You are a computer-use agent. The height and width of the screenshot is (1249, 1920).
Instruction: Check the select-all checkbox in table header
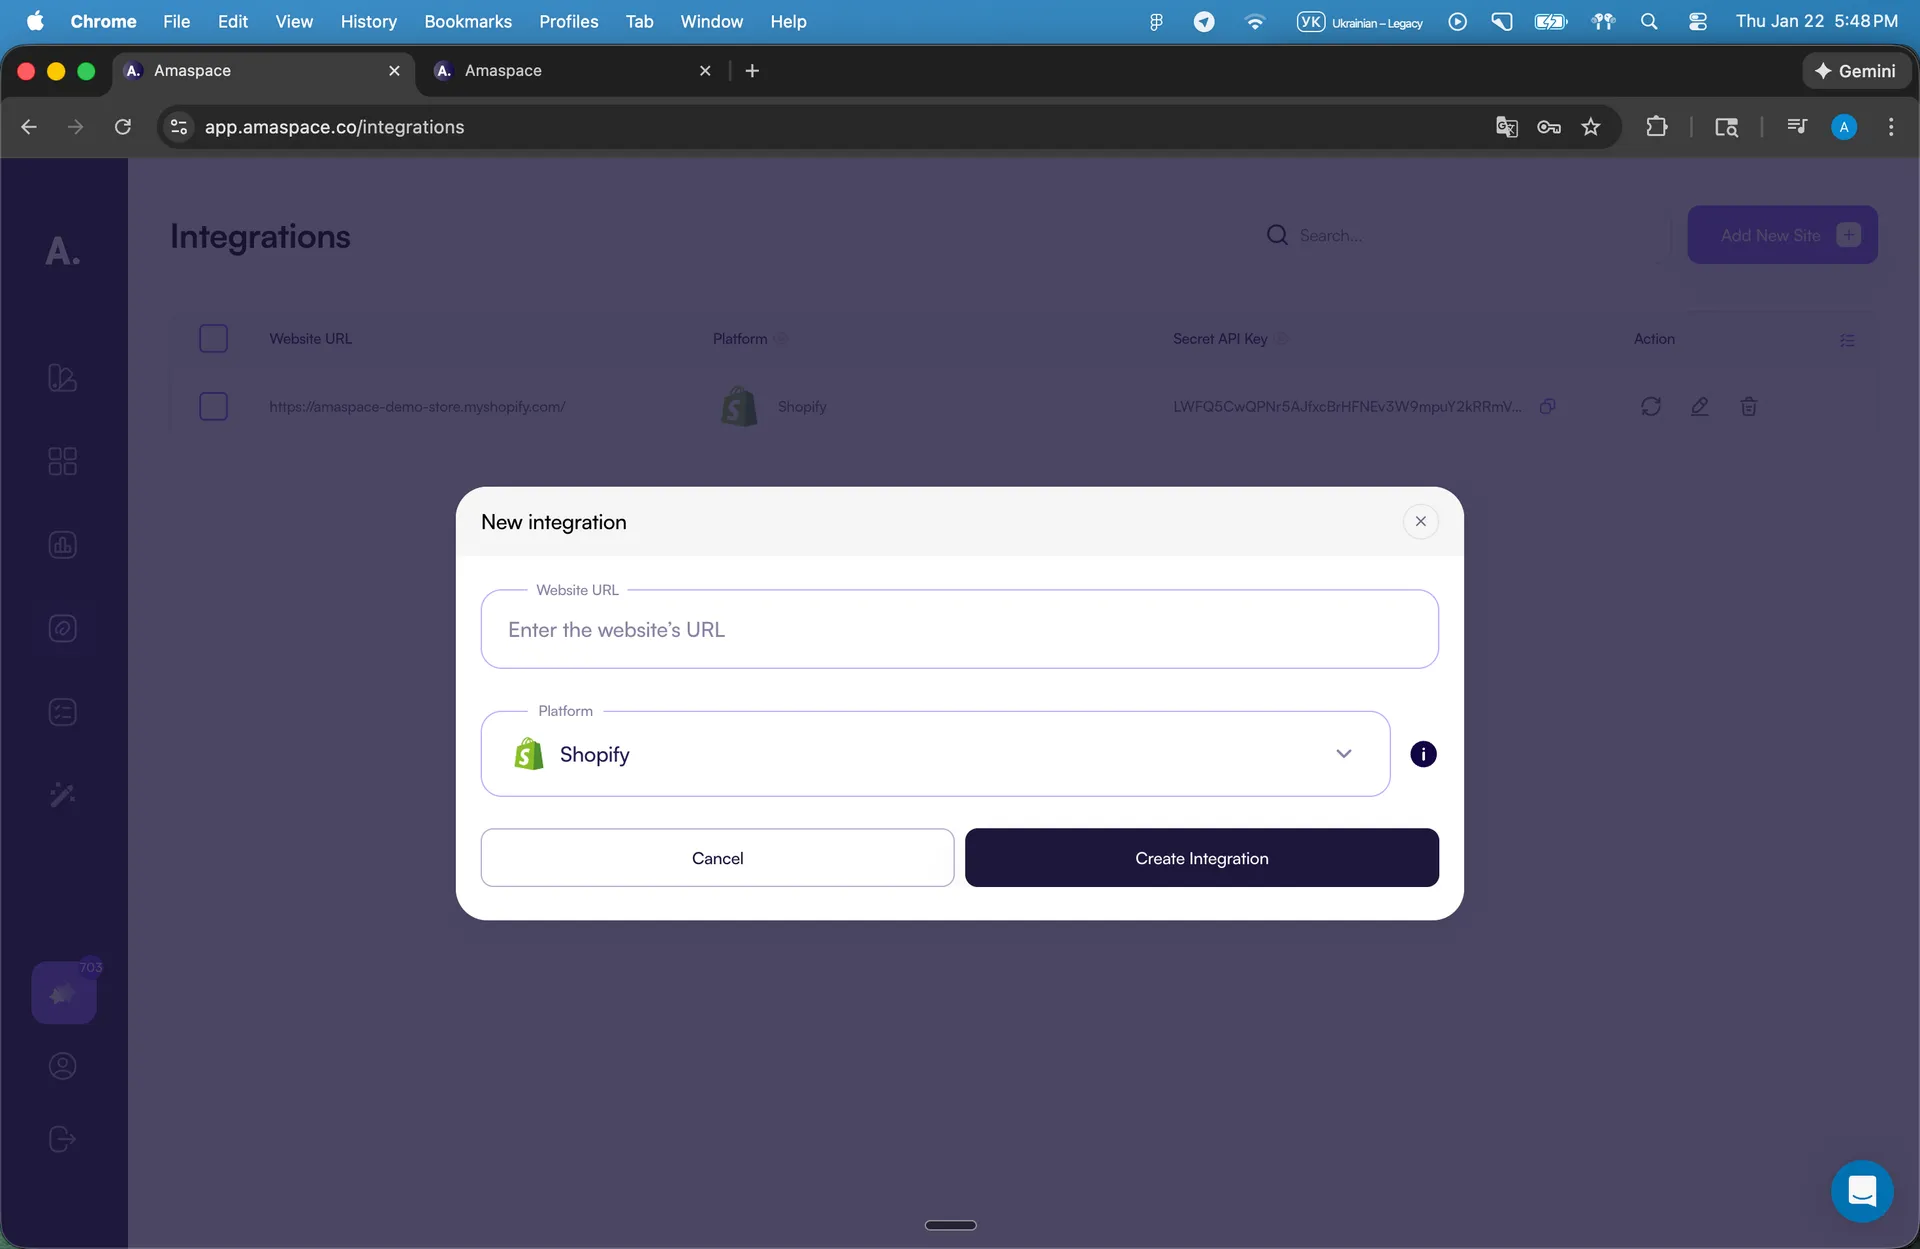click(x=213, y=338)
